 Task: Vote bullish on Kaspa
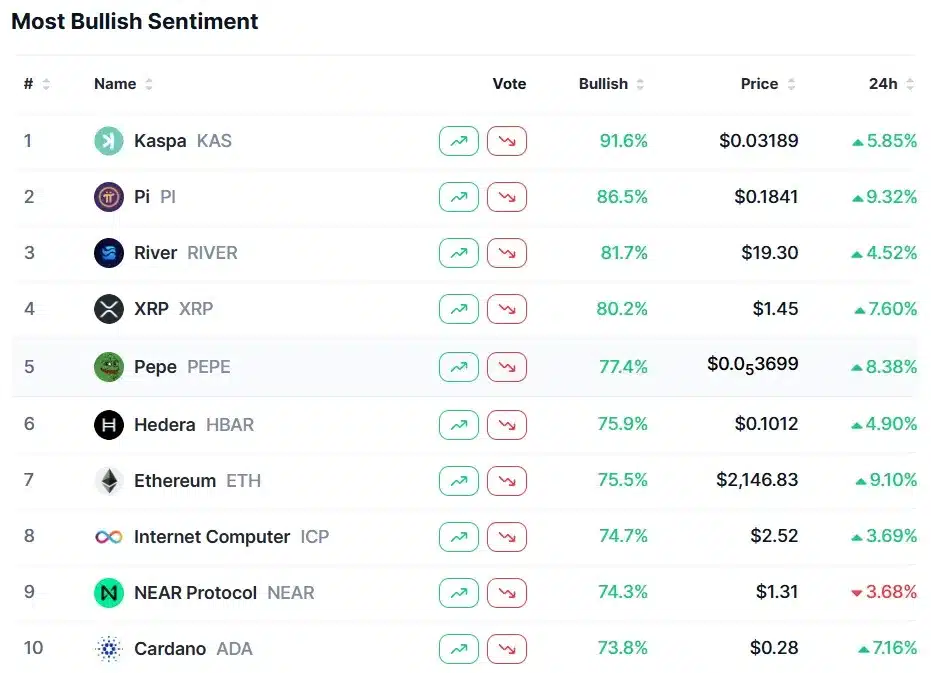point(459,141)
